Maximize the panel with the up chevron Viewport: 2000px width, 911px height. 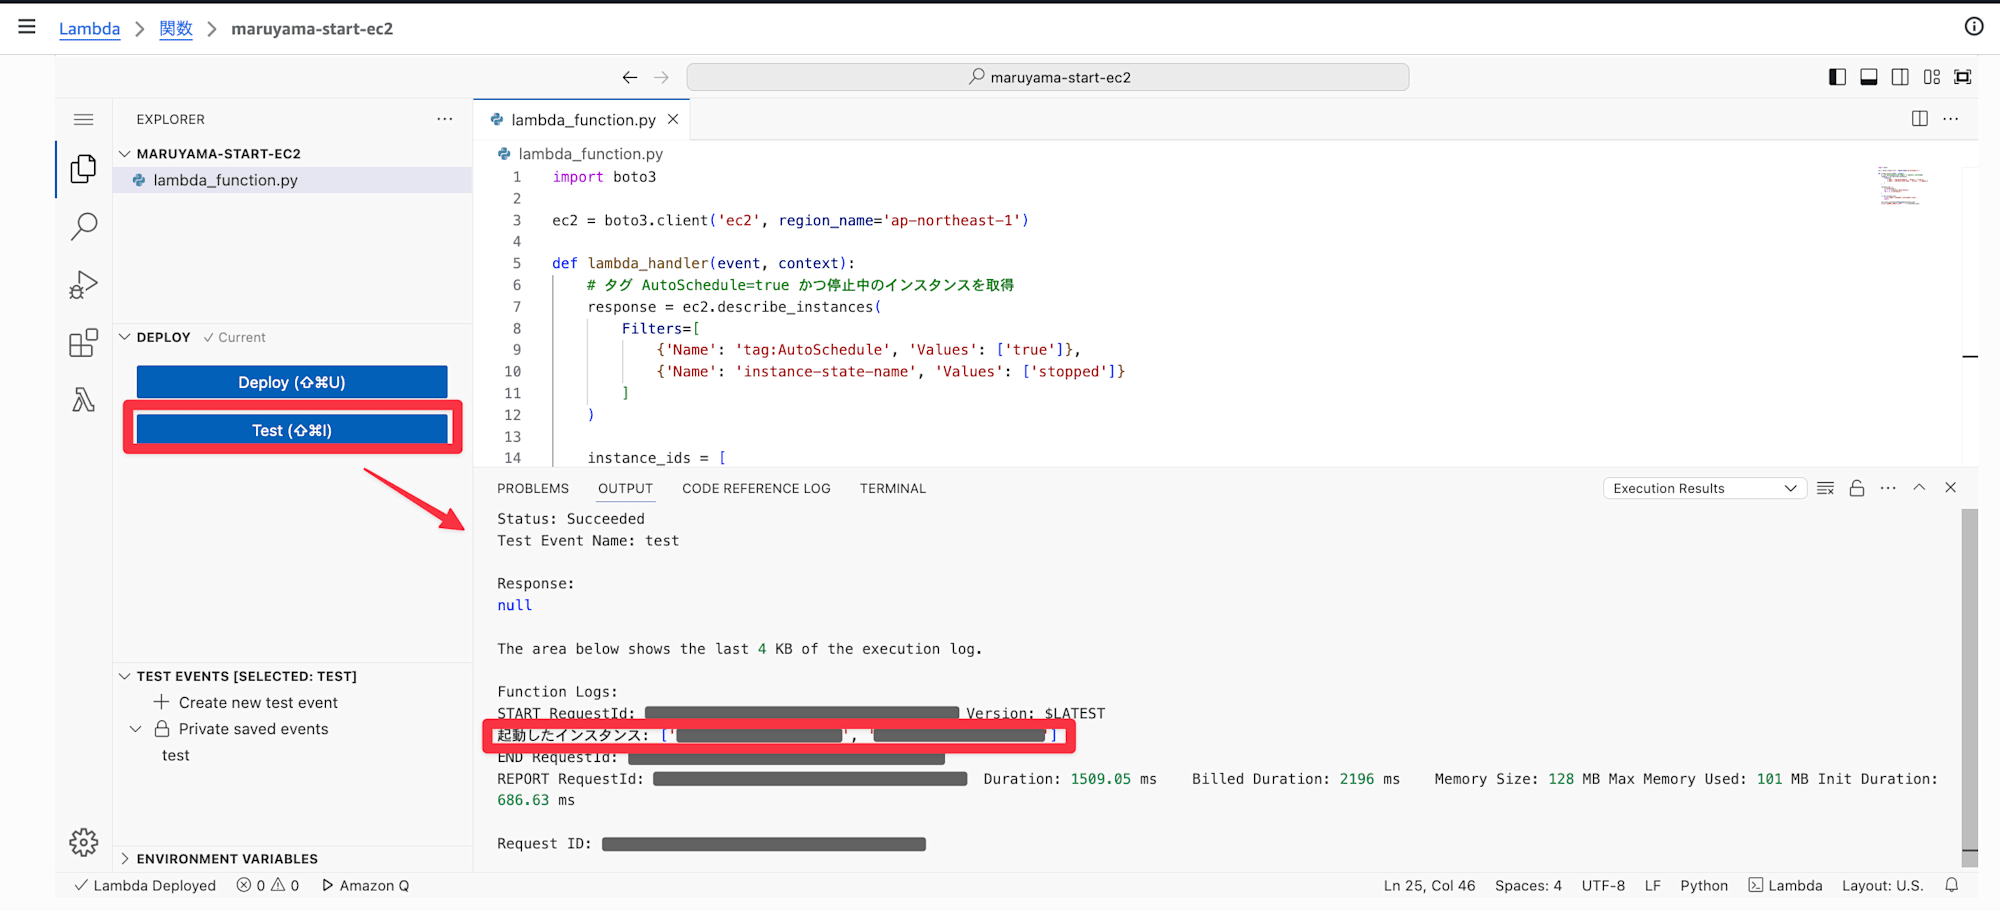tap(1919, 487)
